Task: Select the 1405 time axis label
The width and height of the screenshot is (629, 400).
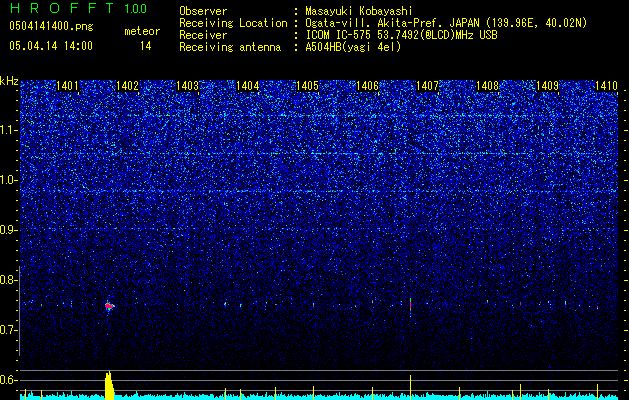Action: pos(307,85)
